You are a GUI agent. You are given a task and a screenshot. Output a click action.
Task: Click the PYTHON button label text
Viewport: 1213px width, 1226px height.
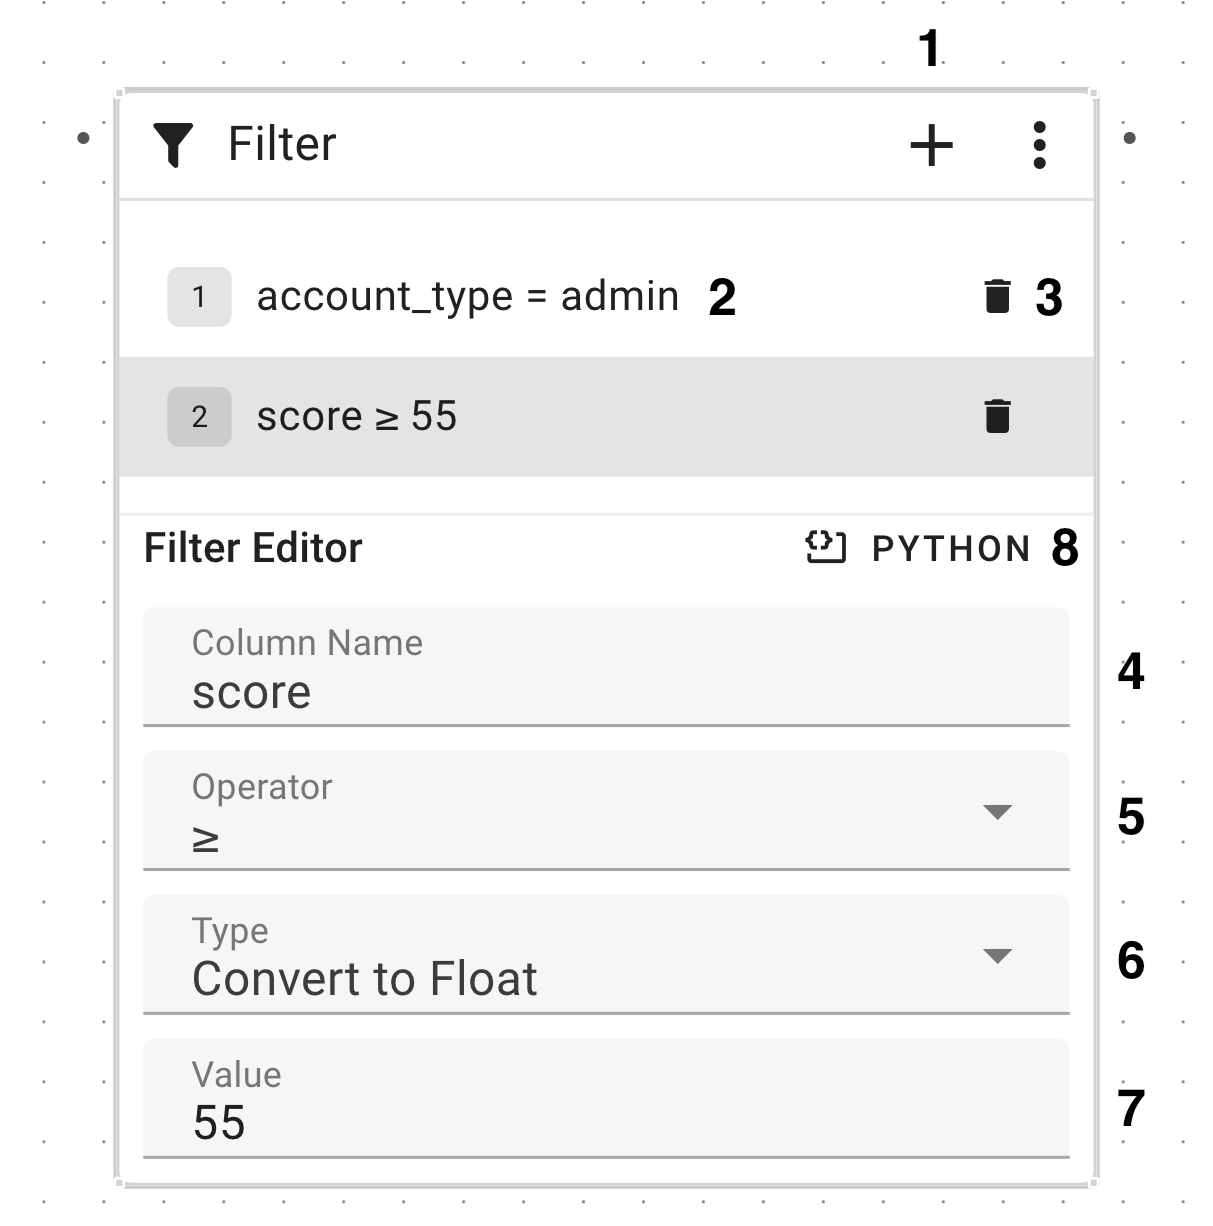tap(951, 549)
